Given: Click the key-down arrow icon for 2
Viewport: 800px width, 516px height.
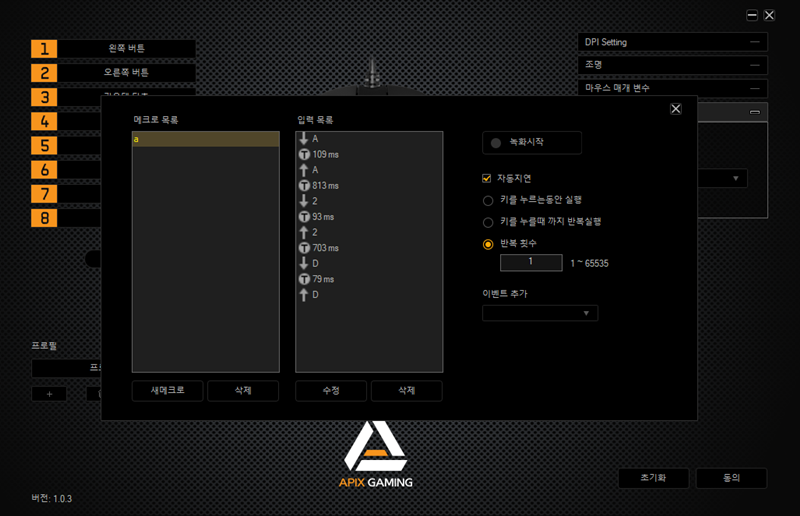Looking at the screenshot, I should [304, 201].
